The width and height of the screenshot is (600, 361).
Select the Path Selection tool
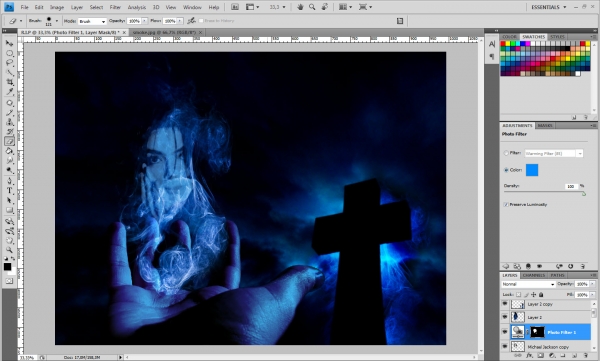pos(9,200)
